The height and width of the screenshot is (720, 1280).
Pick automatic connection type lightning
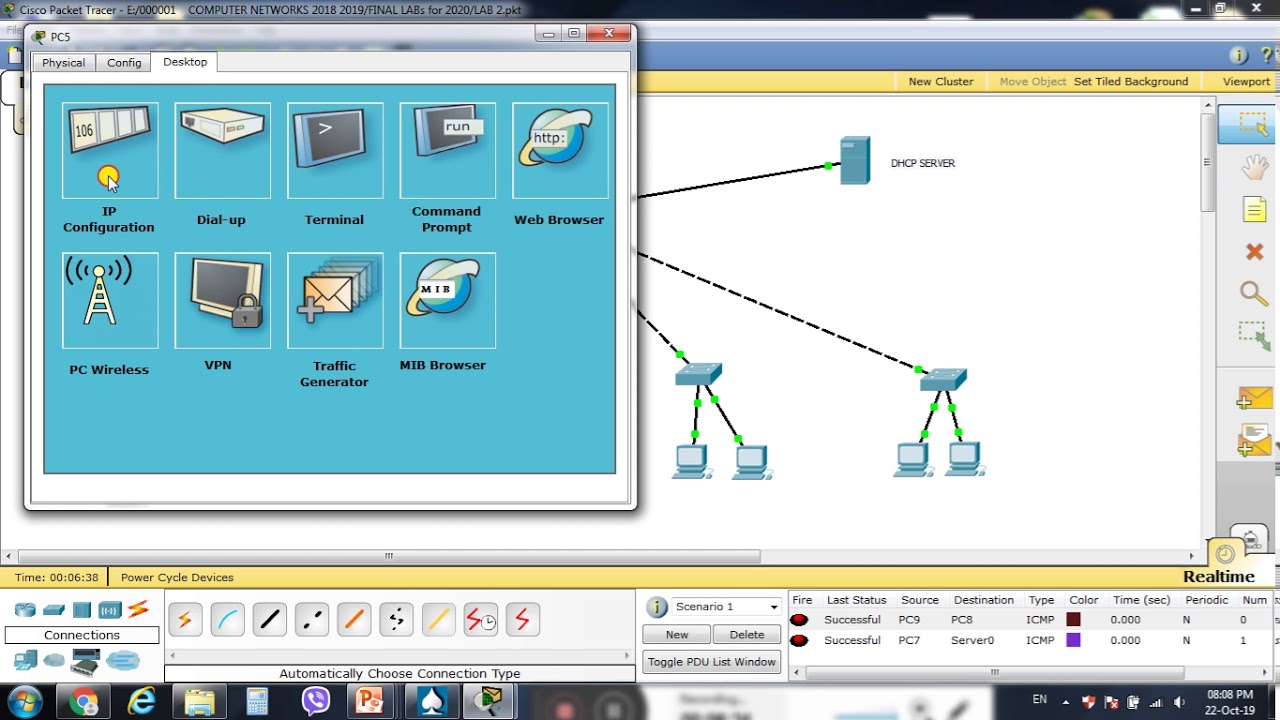185,620
